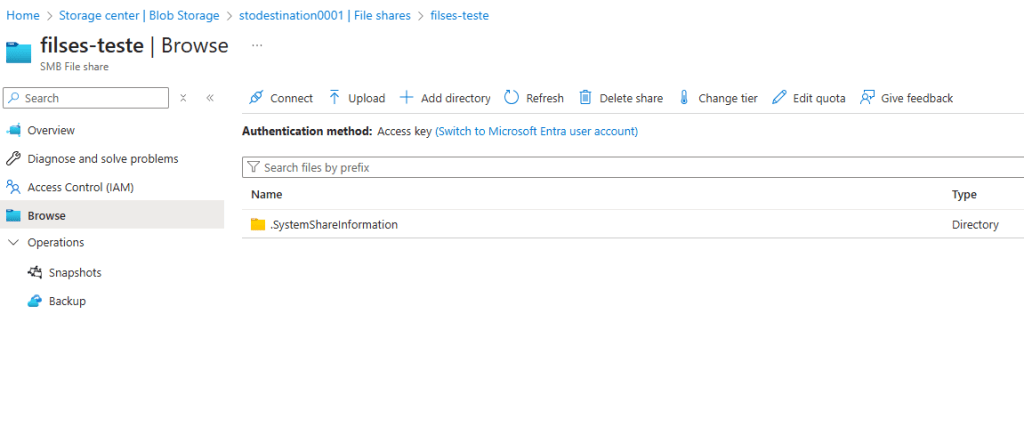The width and height of the screenshot is (1024, 435).
Task: Click the Search files by prefix field
Action: pyautogui.click(x=630, y=168)
